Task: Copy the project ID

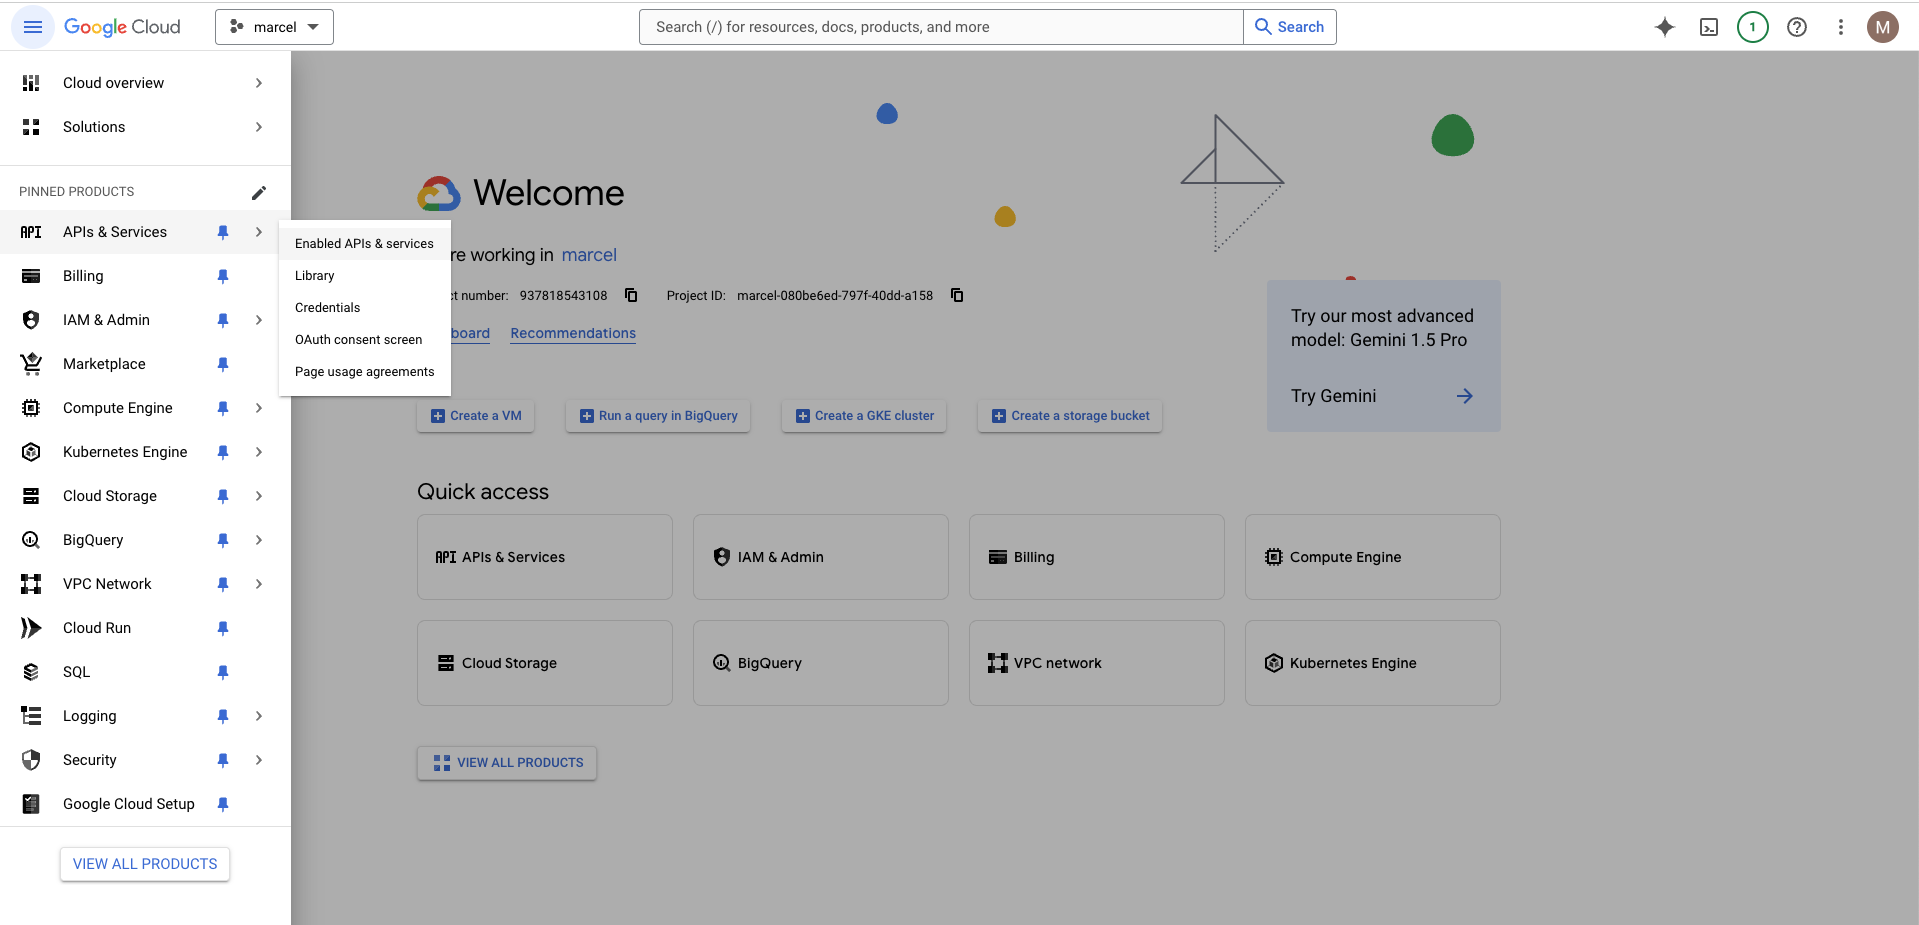Action: [957, 295]
